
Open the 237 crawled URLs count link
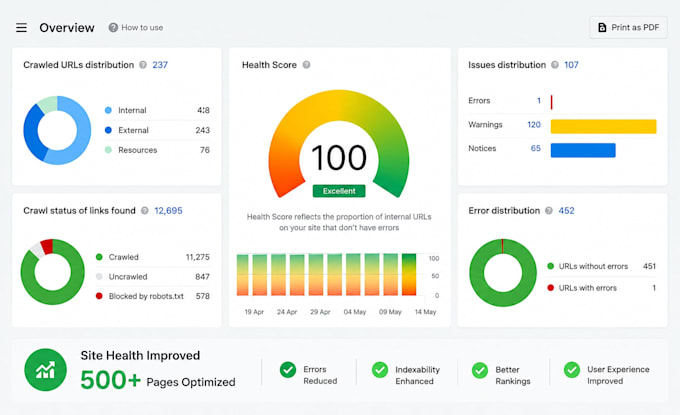click(160, 65)
